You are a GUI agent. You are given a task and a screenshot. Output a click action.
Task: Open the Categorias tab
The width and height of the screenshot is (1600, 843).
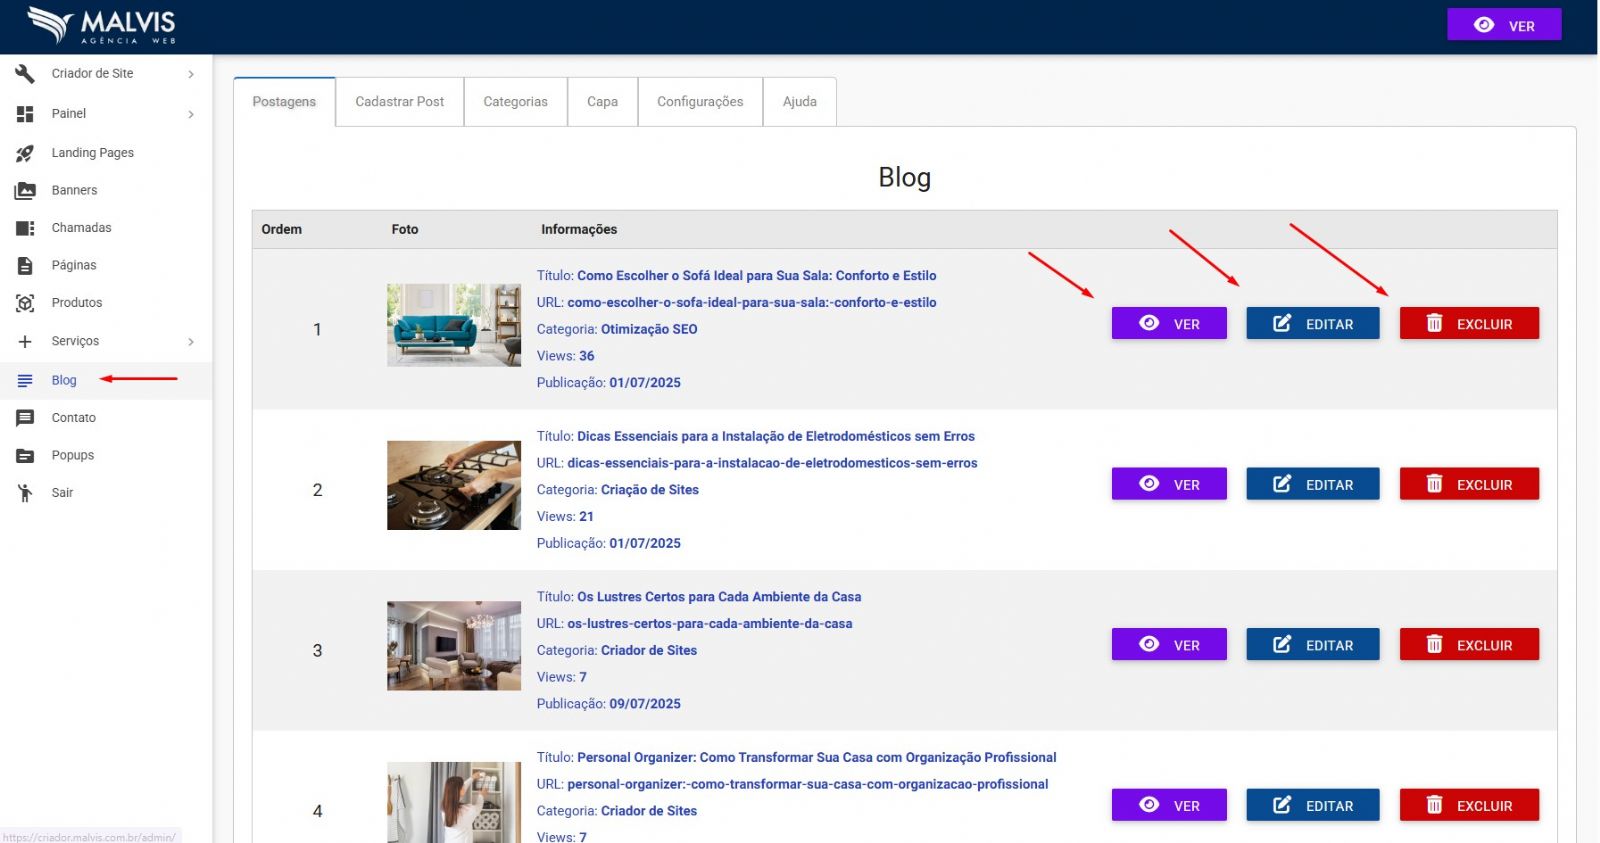click(x=515, y=102)
